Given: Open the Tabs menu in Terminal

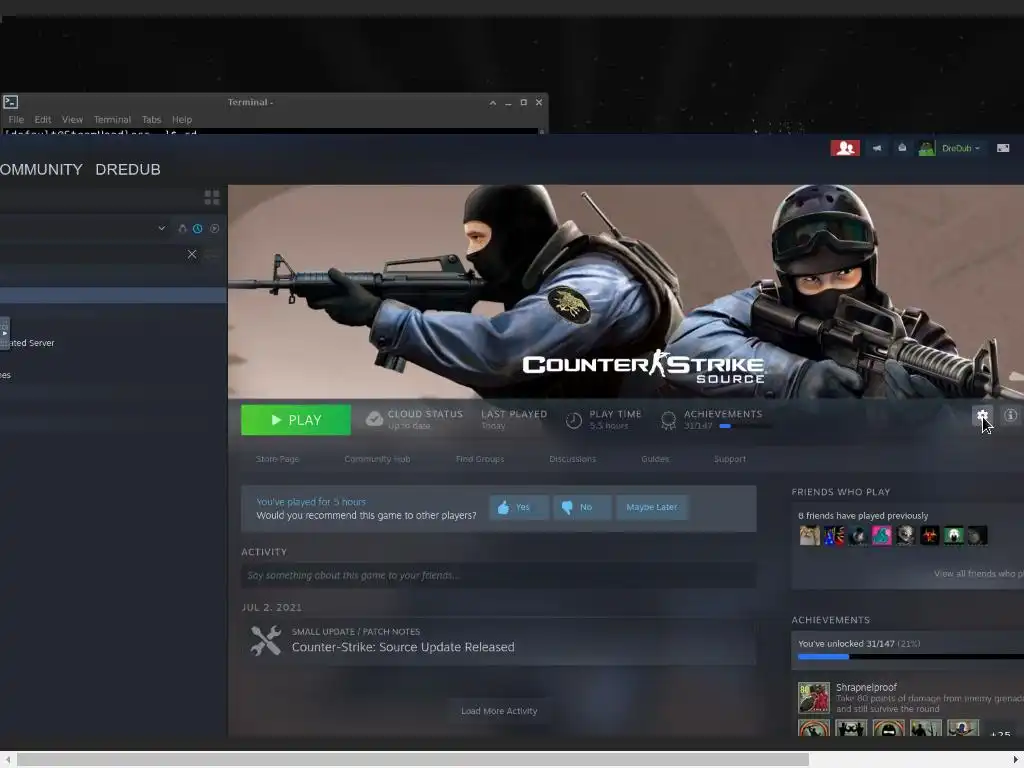Looking at the screenshot, I should 151,120.
